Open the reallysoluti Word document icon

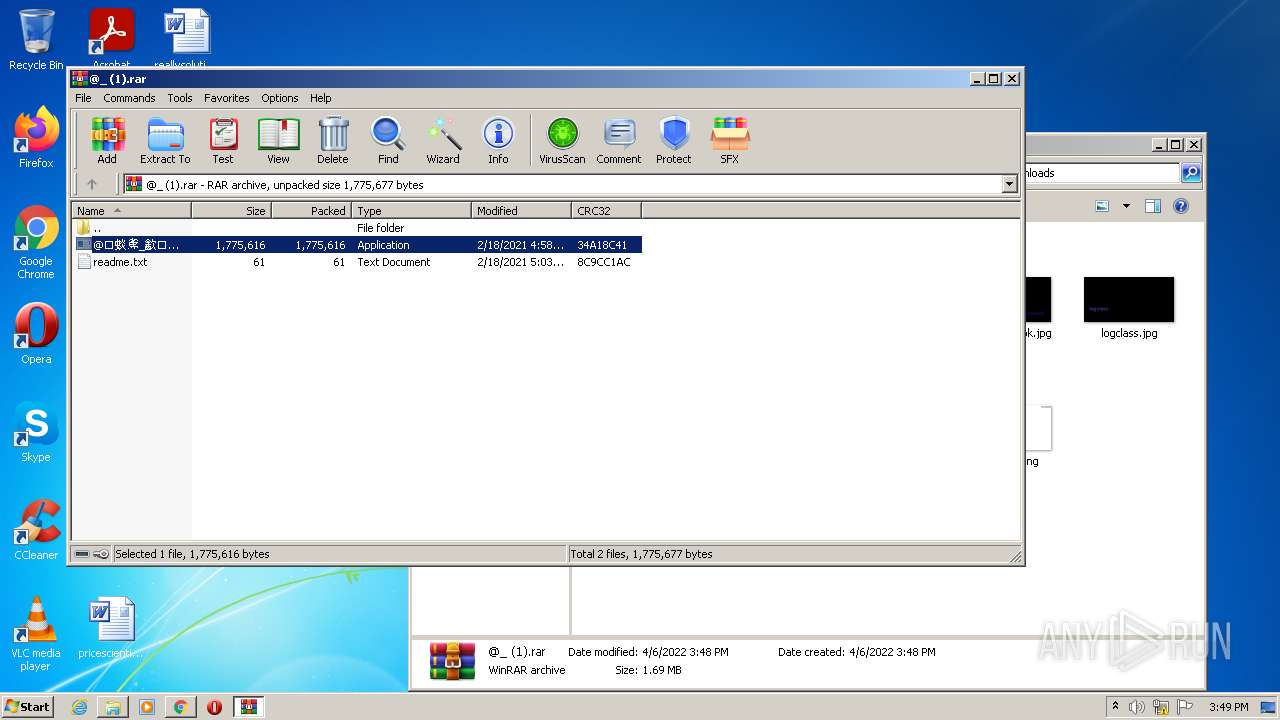click(186, 40)
